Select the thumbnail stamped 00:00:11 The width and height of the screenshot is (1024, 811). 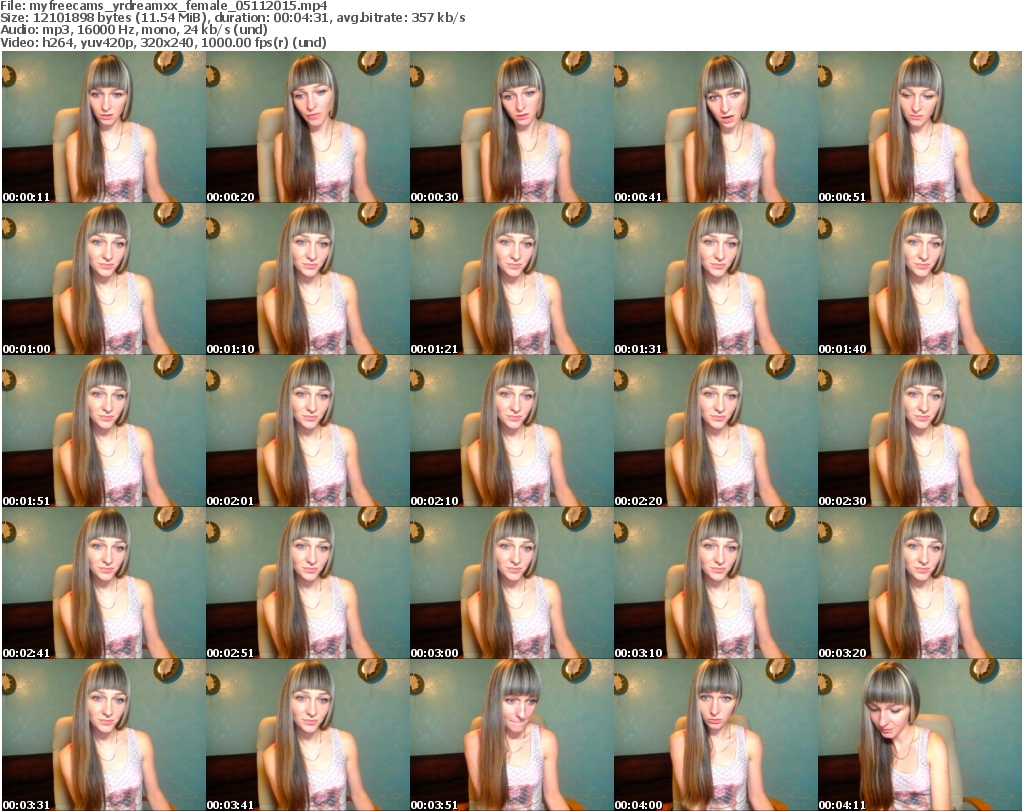click(x=104, y=127)
